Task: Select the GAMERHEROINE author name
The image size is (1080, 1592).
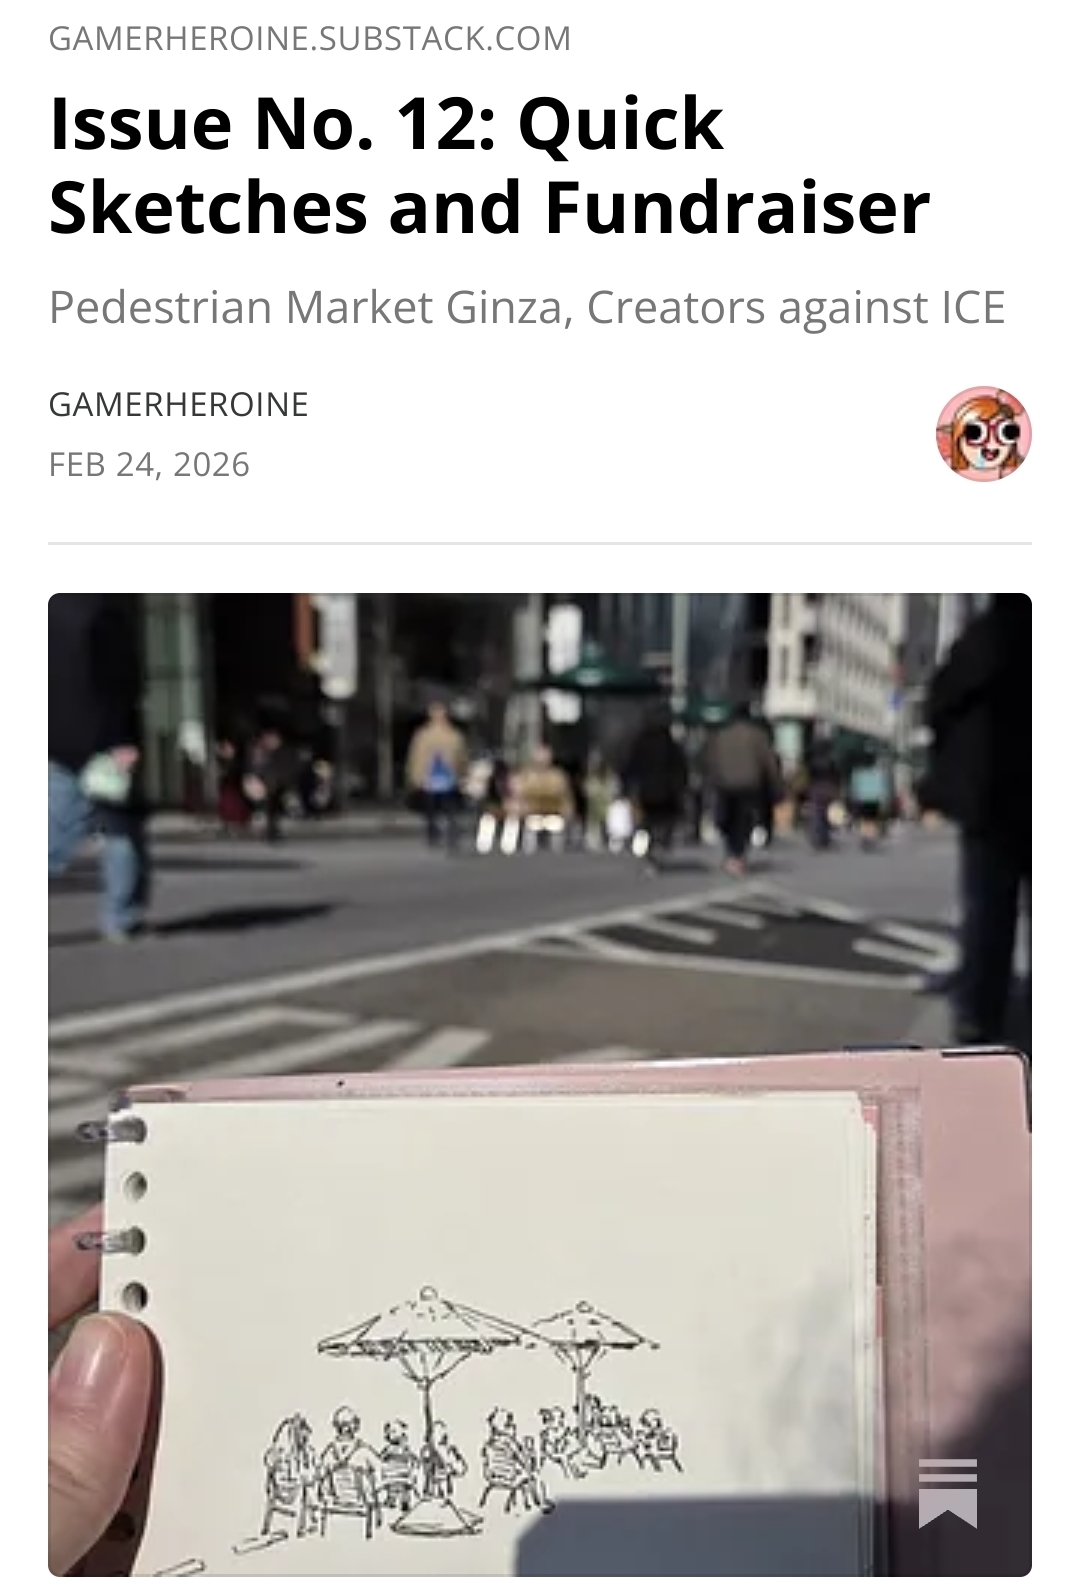Action: tap(178, 404)
